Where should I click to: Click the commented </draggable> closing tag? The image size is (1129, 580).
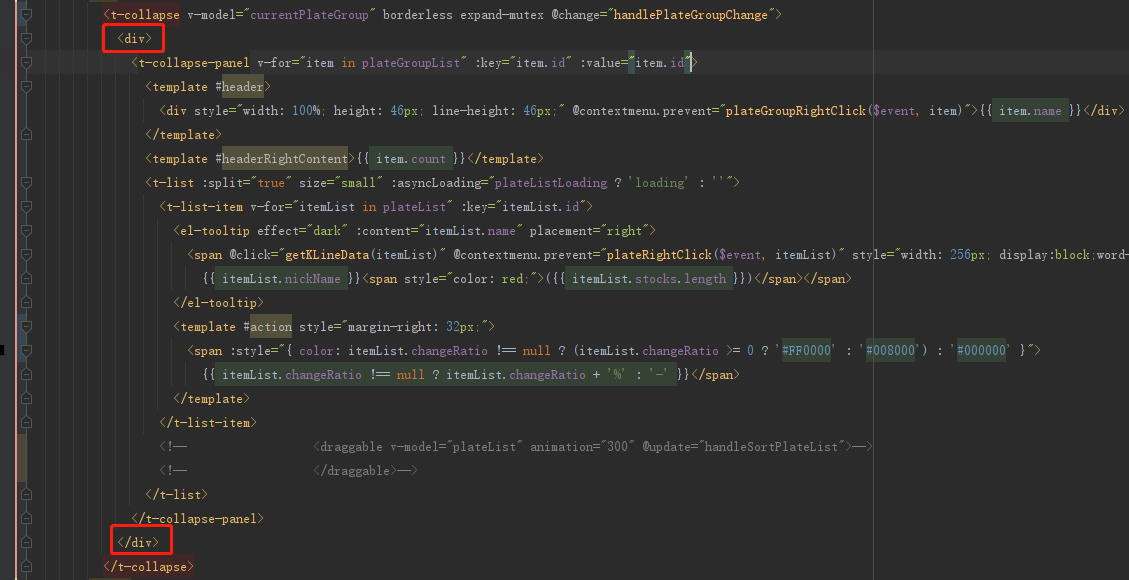[354, 471]
